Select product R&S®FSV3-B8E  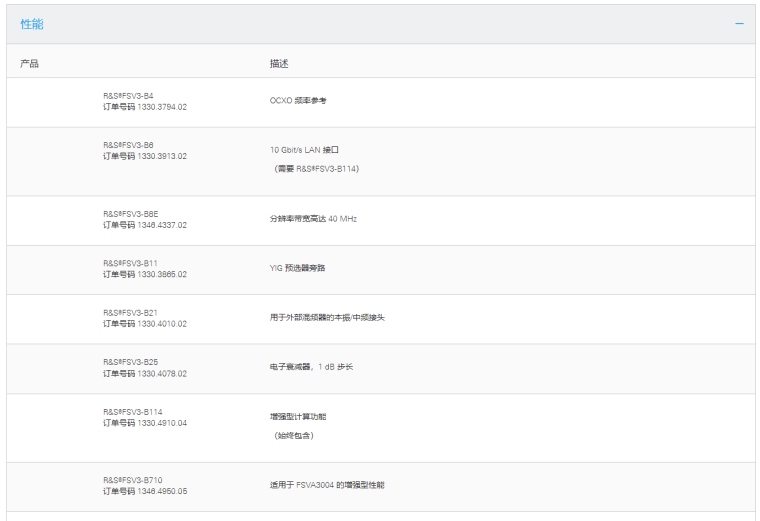(131, 214)
